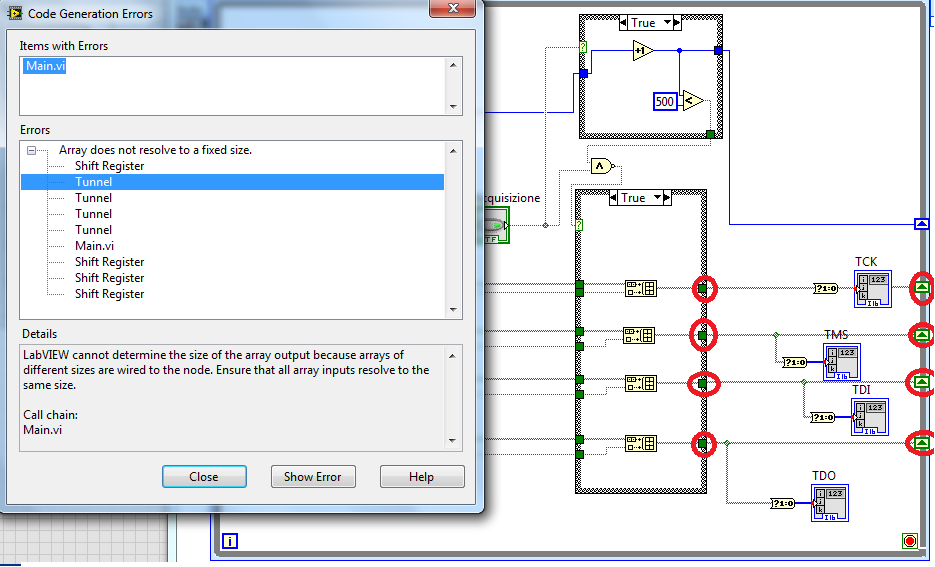Select the Less Than comparison node
The width and height of the screenshot is (935, 567).
692,100
